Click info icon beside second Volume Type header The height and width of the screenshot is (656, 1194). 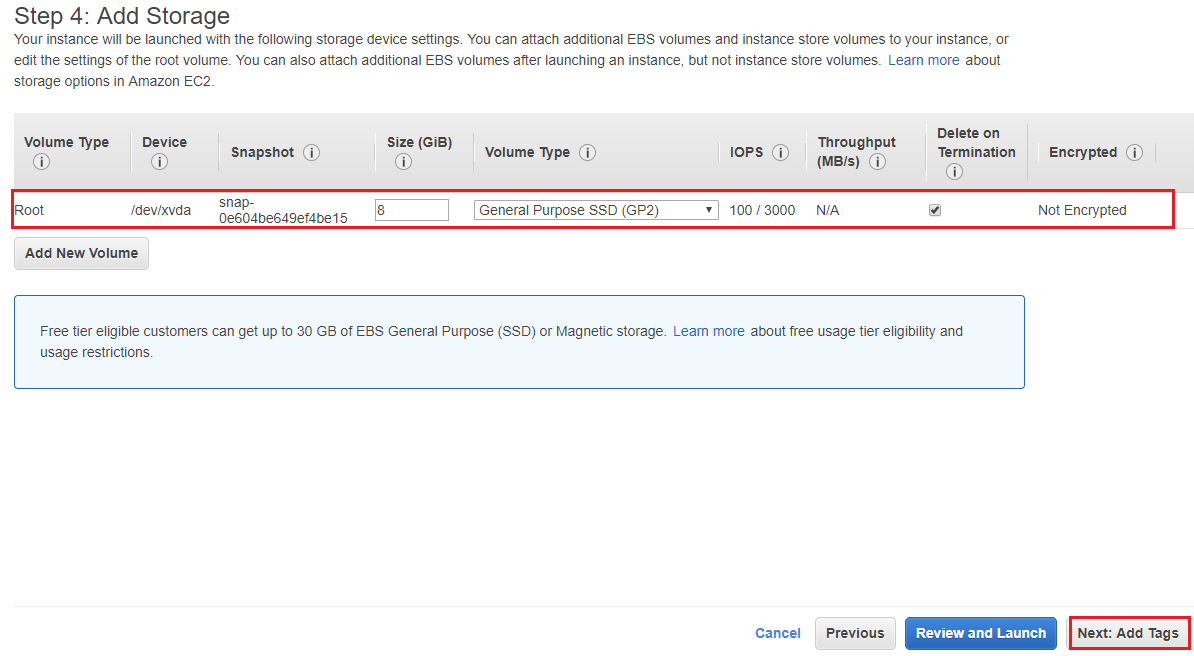click(x=588, y=153)
